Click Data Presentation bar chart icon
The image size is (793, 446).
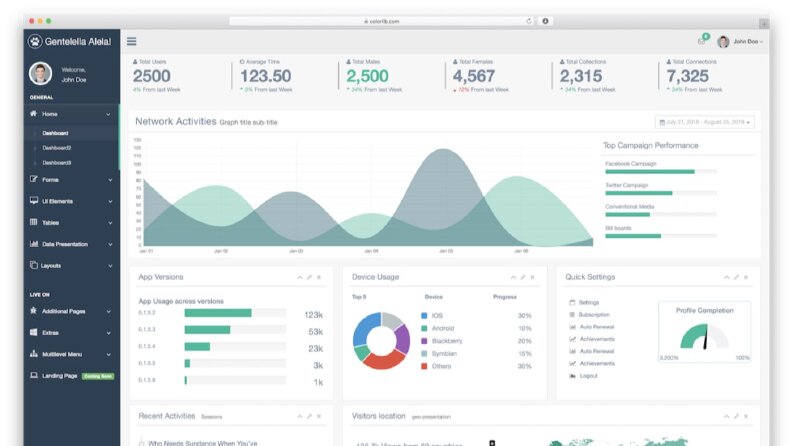[x=33, y=244]
